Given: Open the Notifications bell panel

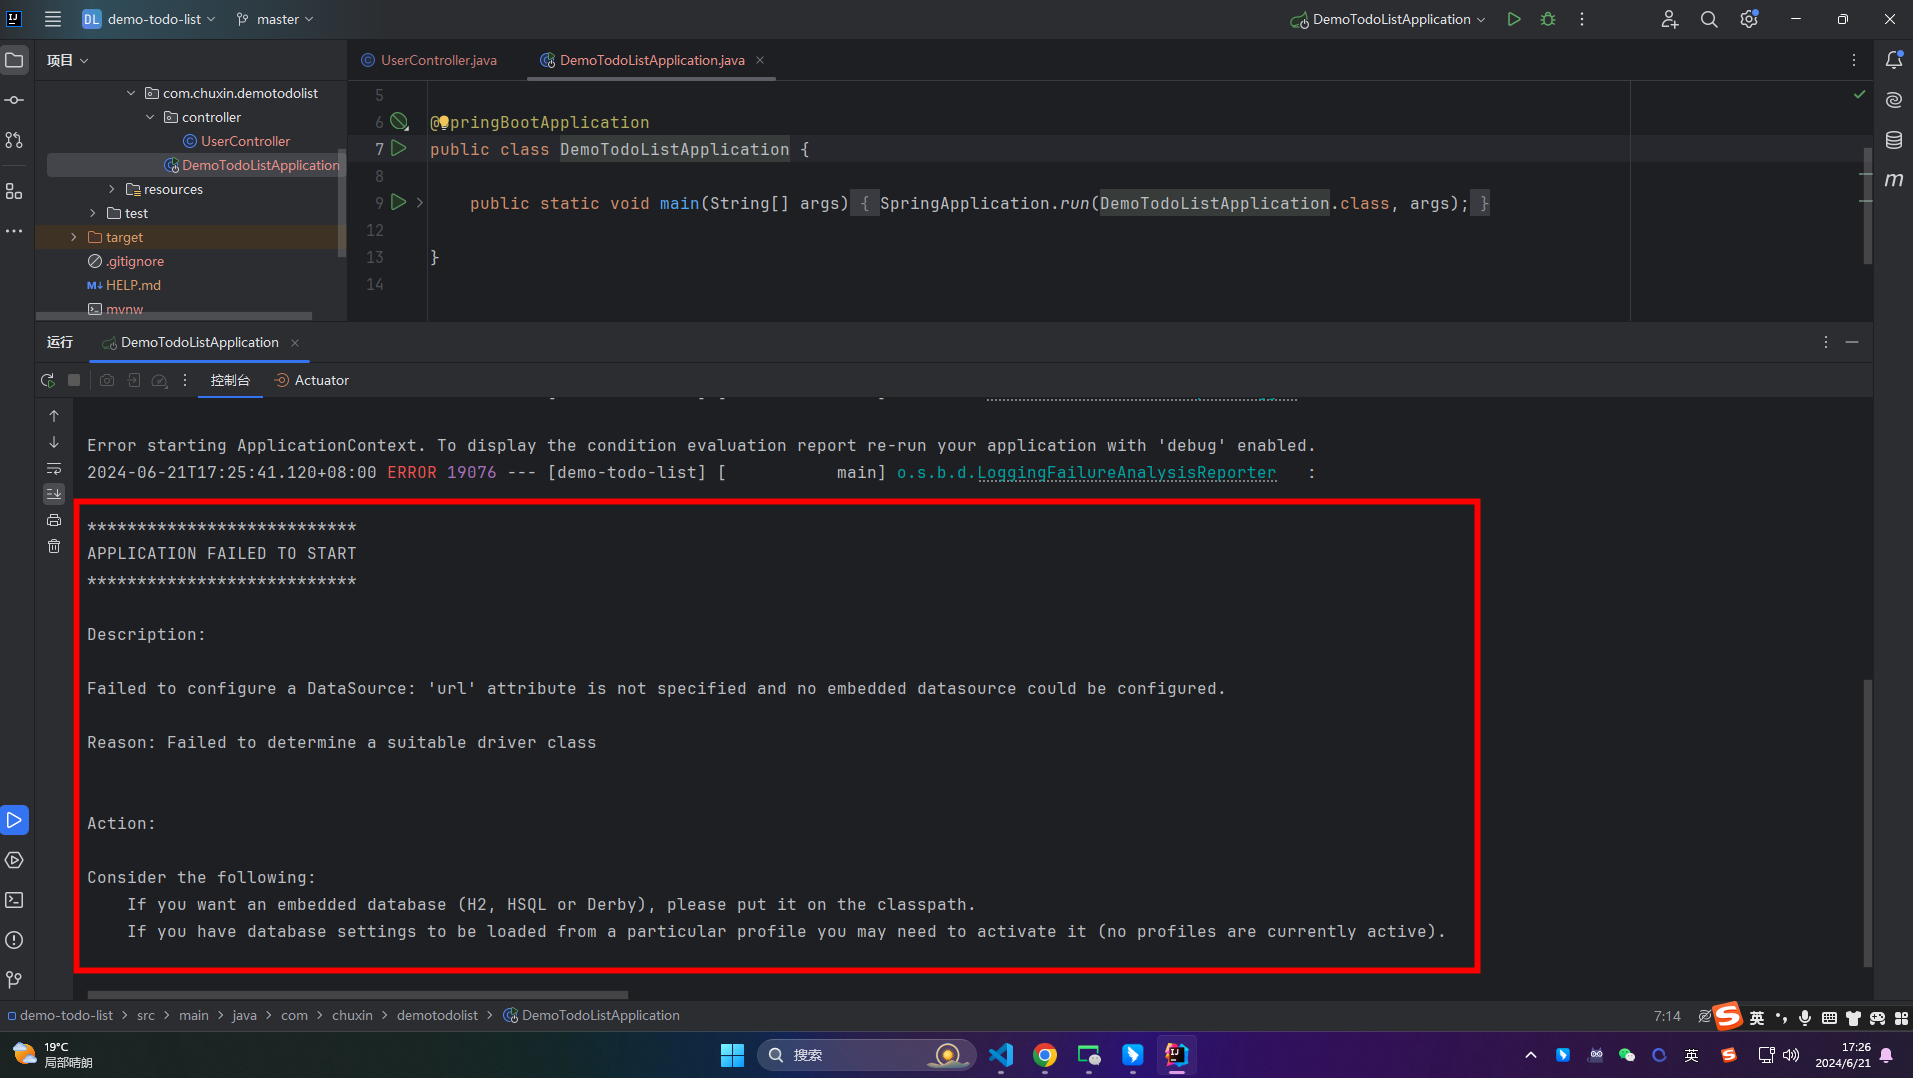Looking at the screenshot, I should tap(1894, 60).
